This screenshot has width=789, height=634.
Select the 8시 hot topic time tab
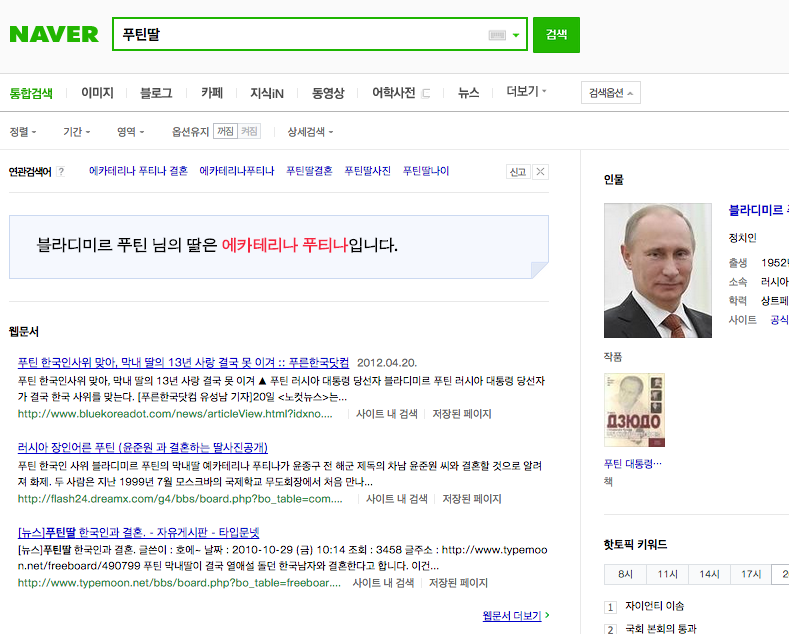tap(625, 574)
